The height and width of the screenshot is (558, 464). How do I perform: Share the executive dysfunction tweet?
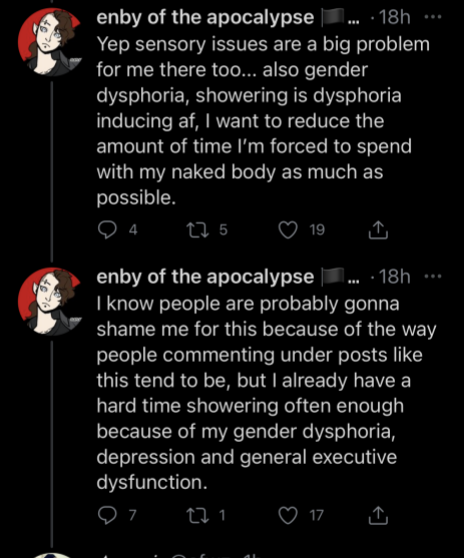378,515
